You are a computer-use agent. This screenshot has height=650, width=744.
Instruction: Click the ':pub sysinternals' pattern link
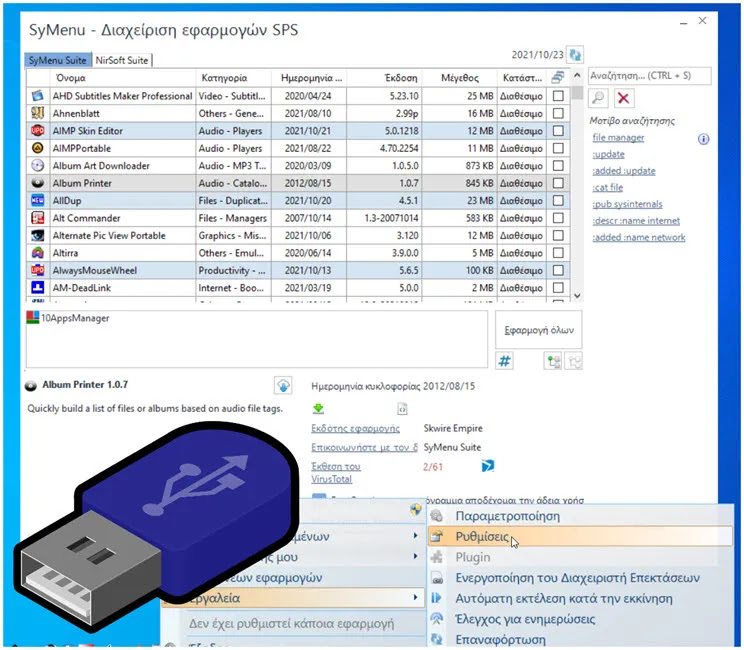click(627, 204)
